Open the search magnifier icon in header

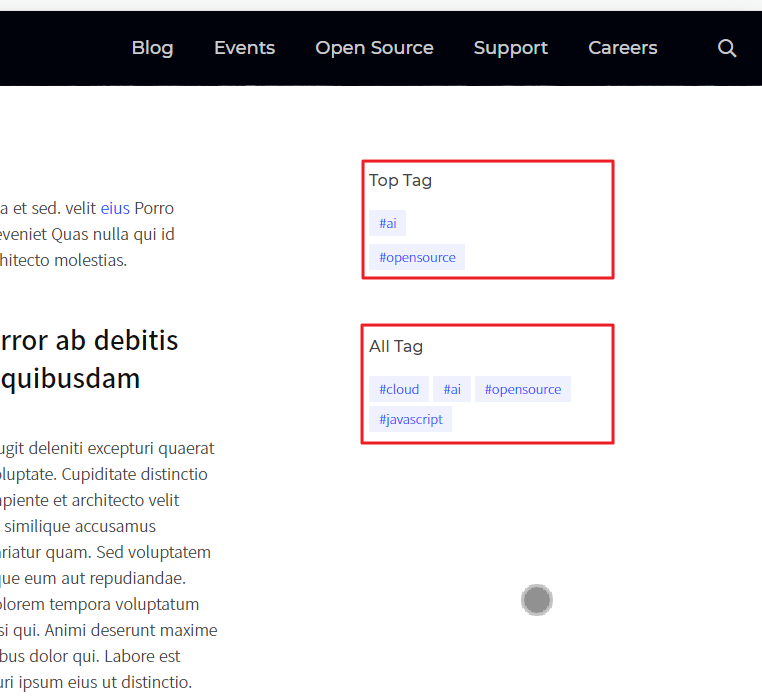tap(727, 48)
